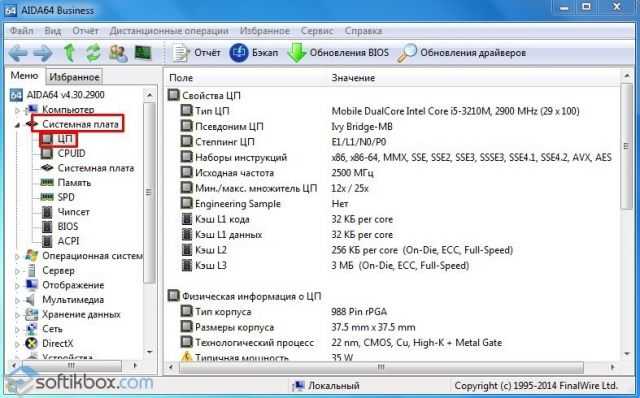
Task: Click the Отчёт report button
Action: click(196, 53)
